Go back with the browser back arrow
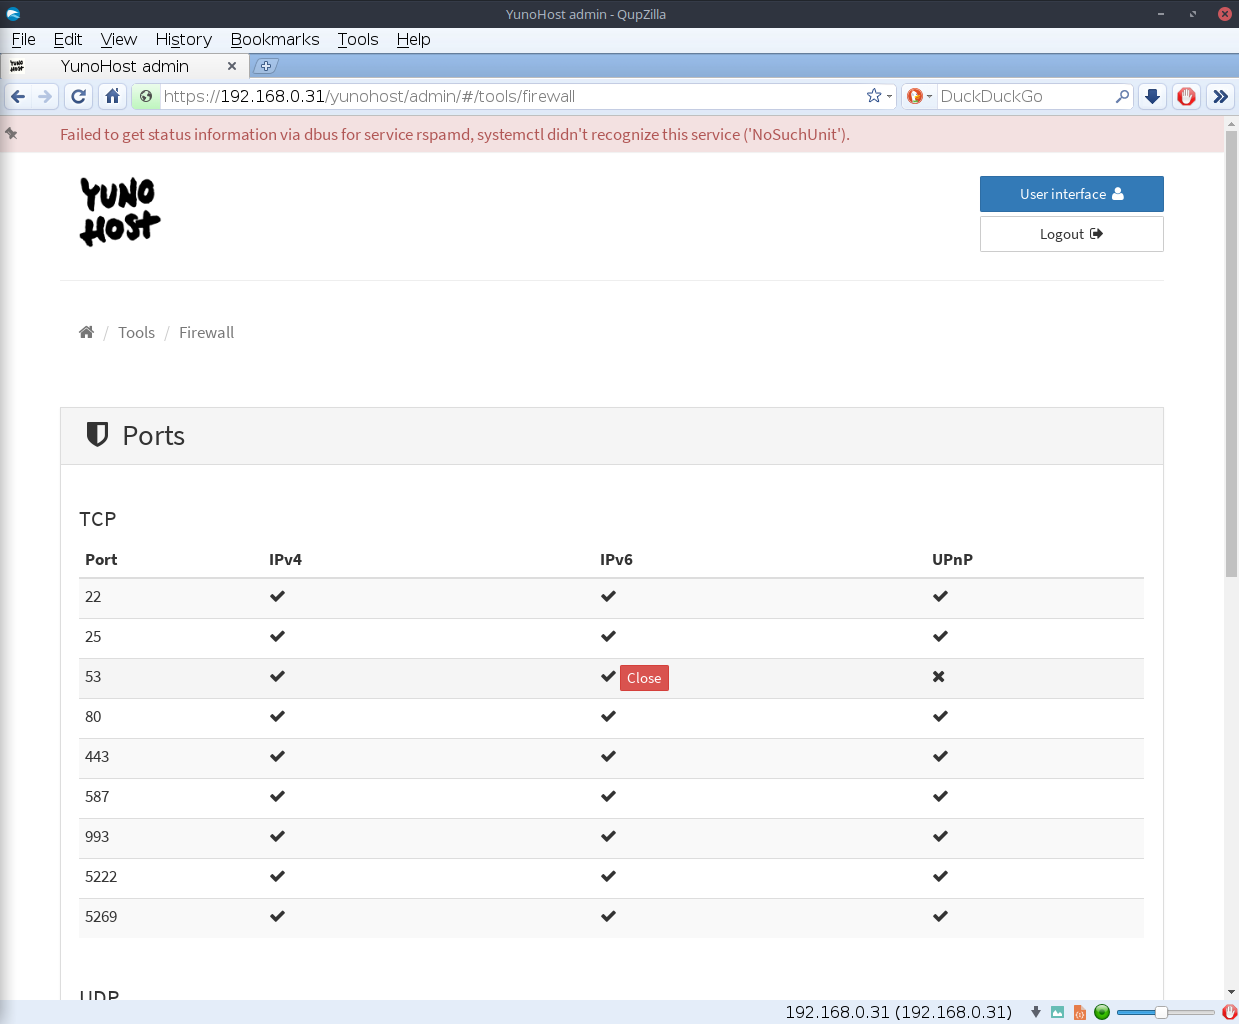The height and width of the screenshot is (1024, 1239). [x=18, y=96]
